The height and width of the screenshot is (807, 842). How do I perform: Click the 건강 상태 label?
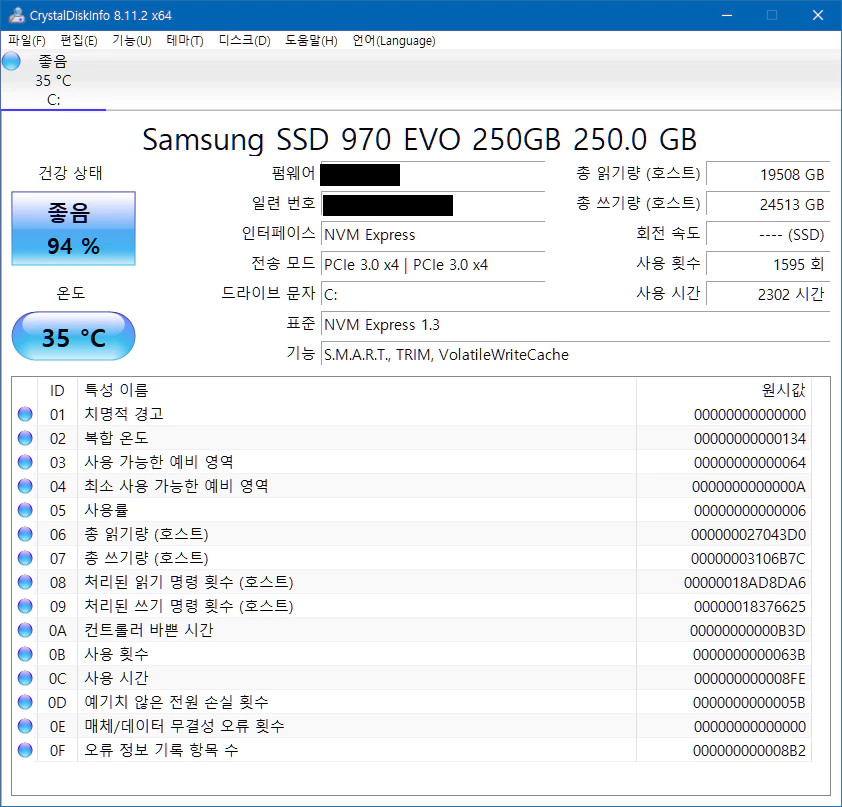[x=70, y=173]
